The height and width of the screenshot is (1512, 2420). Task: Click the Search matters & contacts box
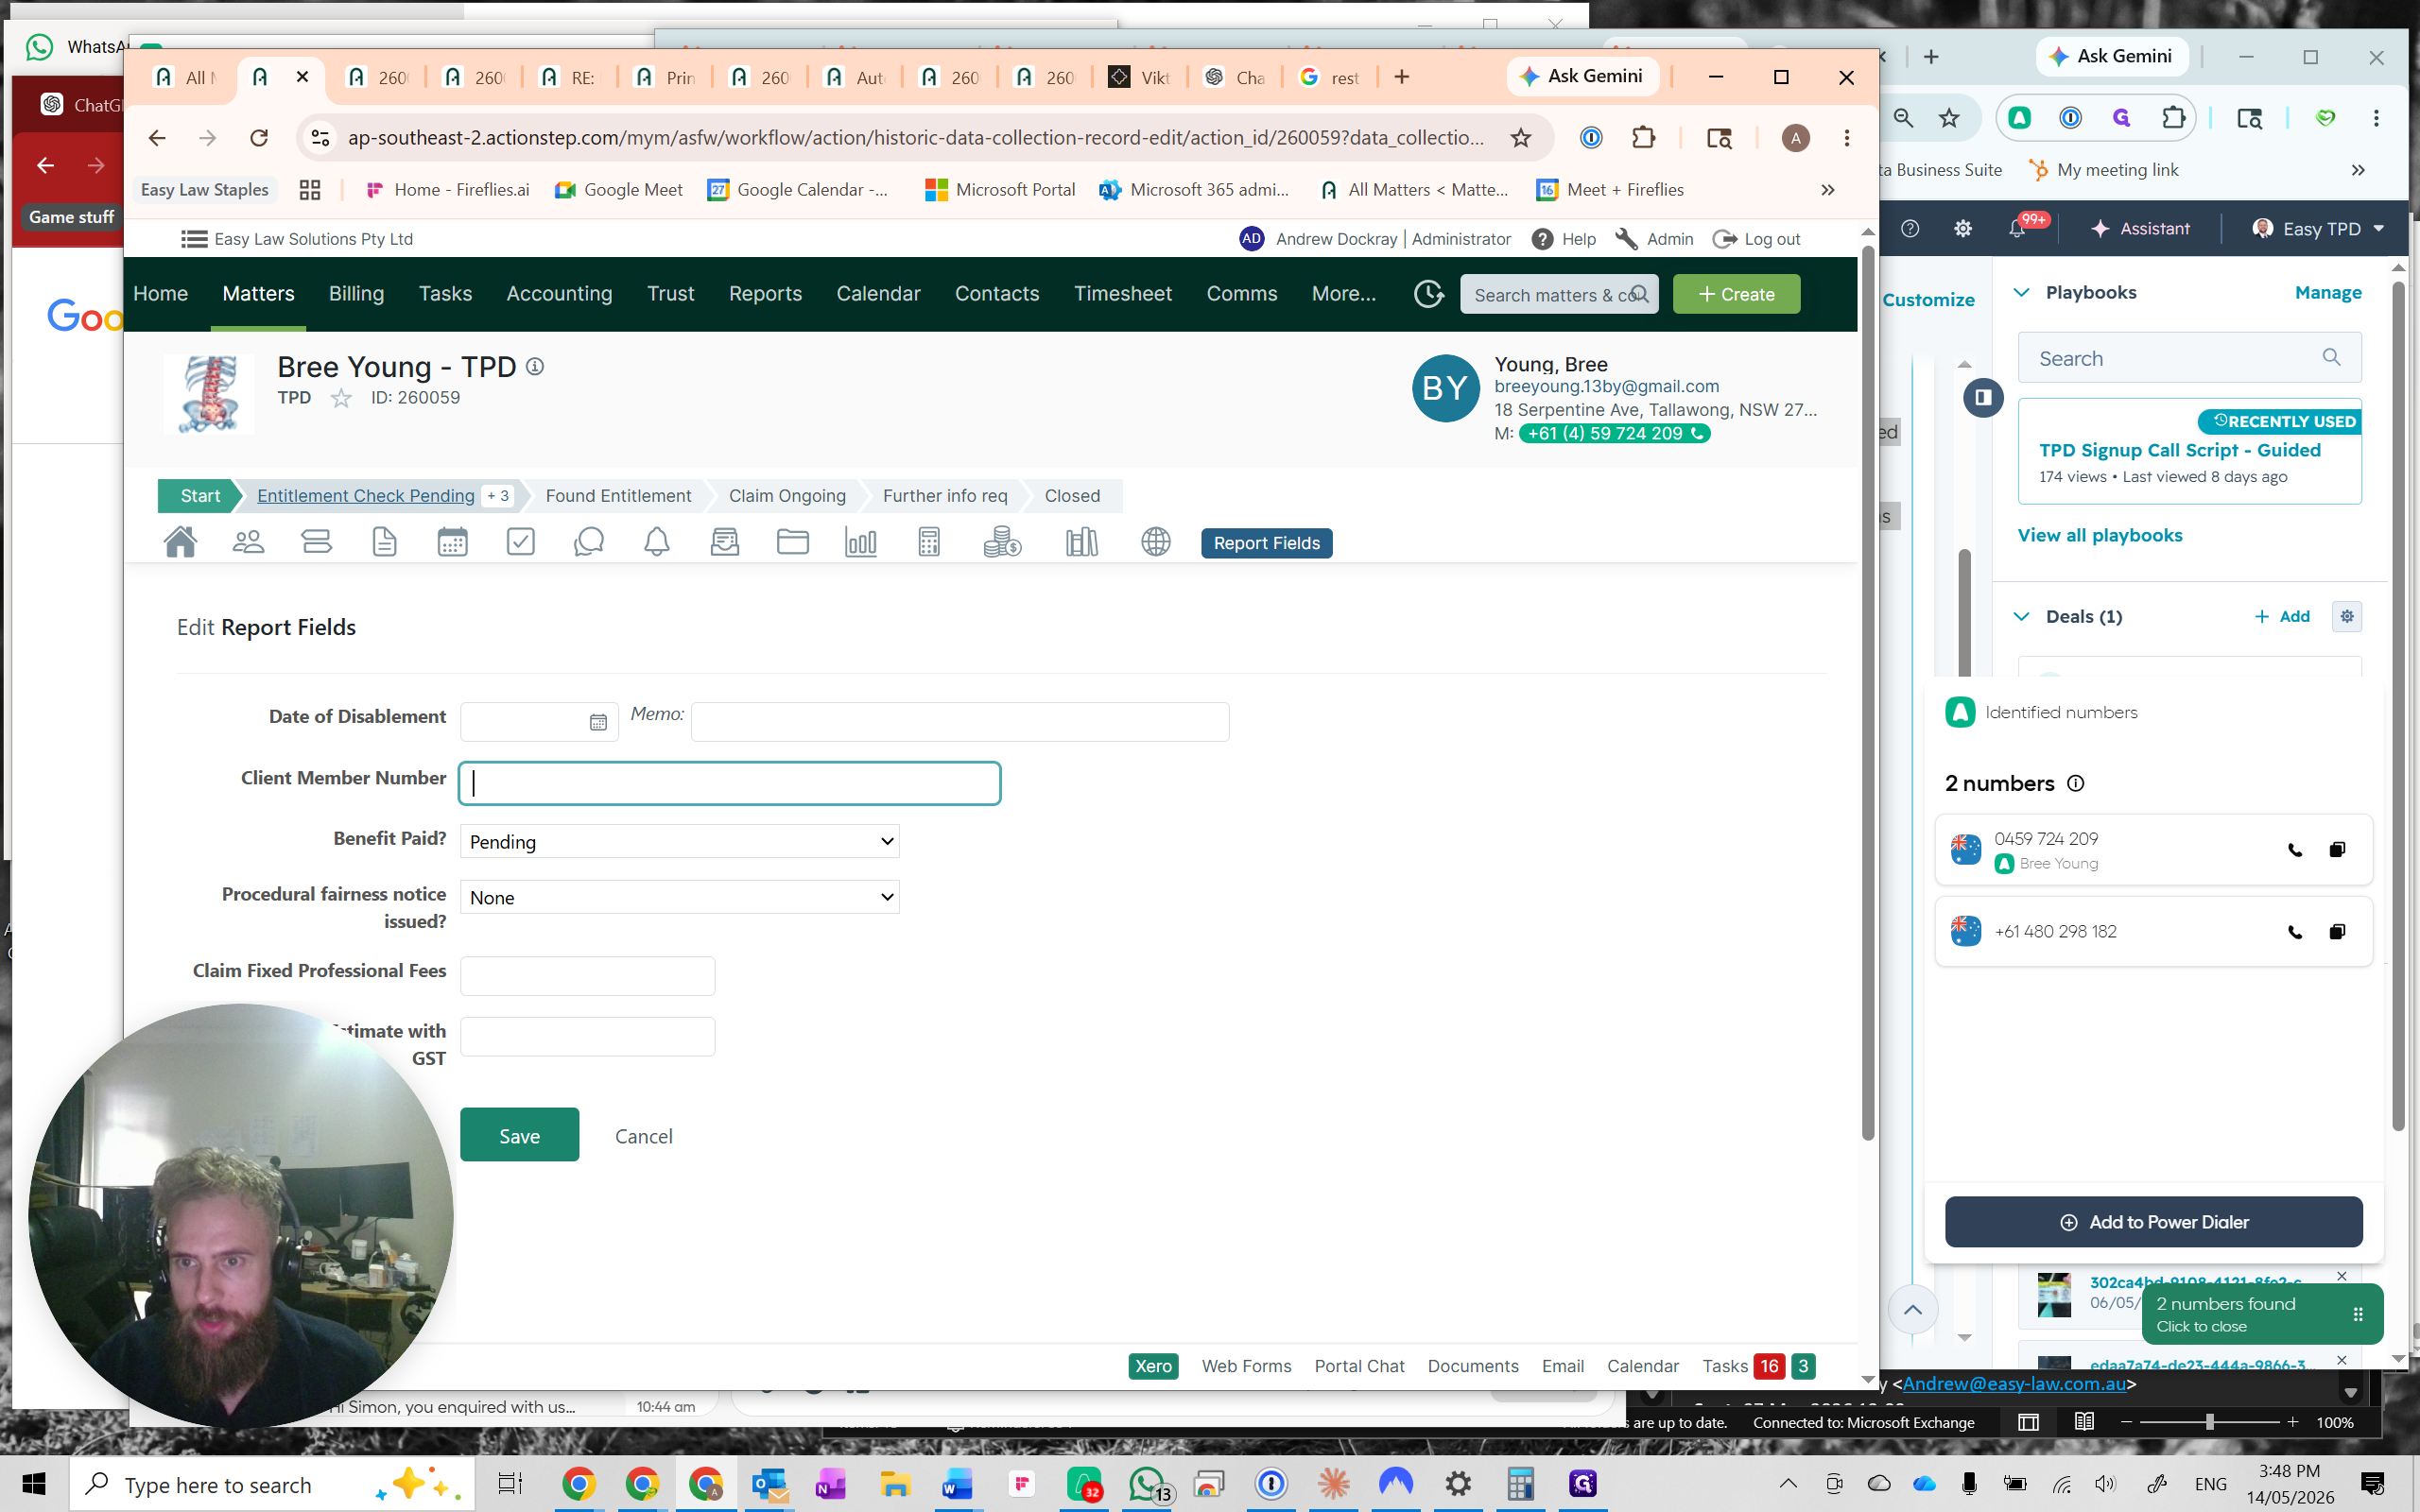pos(1558,294)
